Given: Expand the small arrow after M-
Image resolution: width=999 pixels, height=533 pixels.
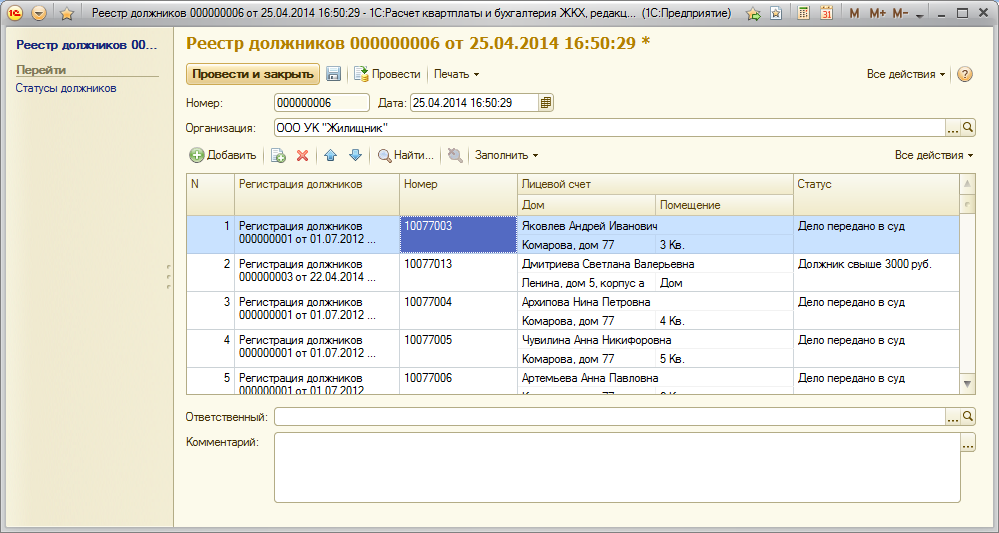Looking at the screenshot, I should click(919, 16).
